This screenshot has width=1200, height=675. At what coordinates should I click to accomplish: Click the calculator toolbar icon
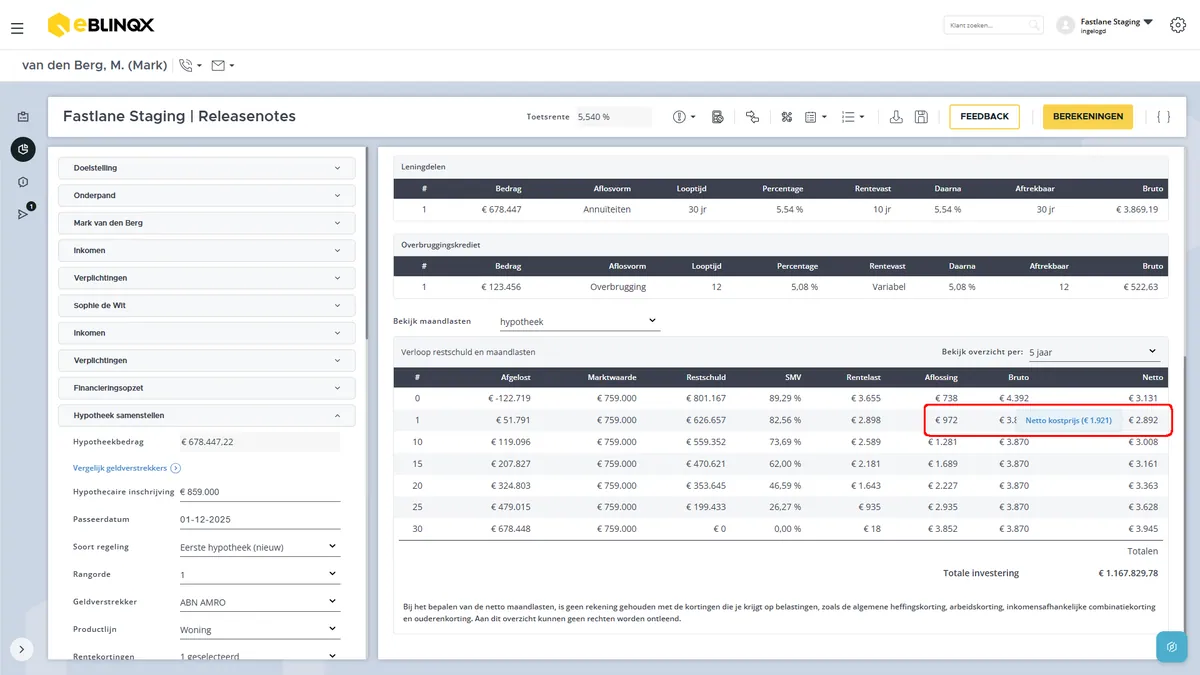(x=718, y=117)
